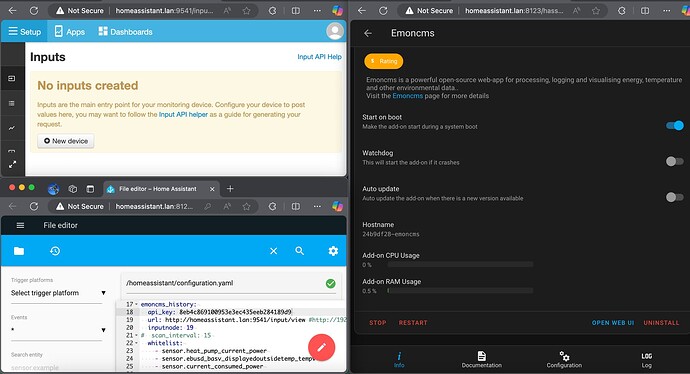The height and width of the screenshot is (374, 690).
Task: Go back from Emoncms add-on page
Action: (x=368, y=33)
